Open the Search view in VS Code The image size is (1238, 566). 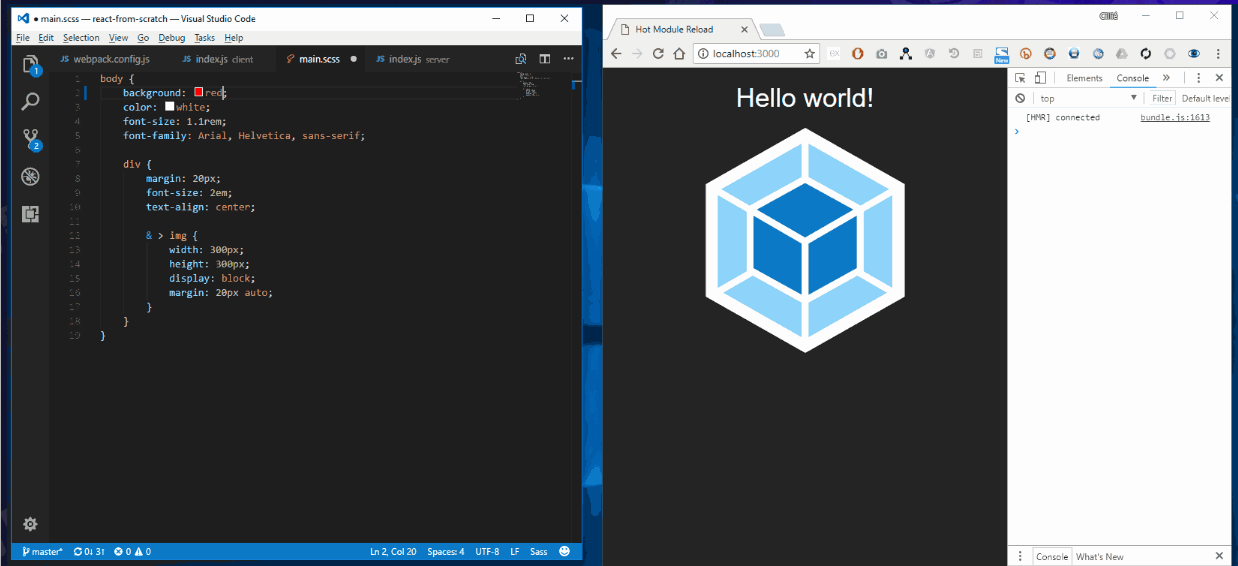click(30, 101)
